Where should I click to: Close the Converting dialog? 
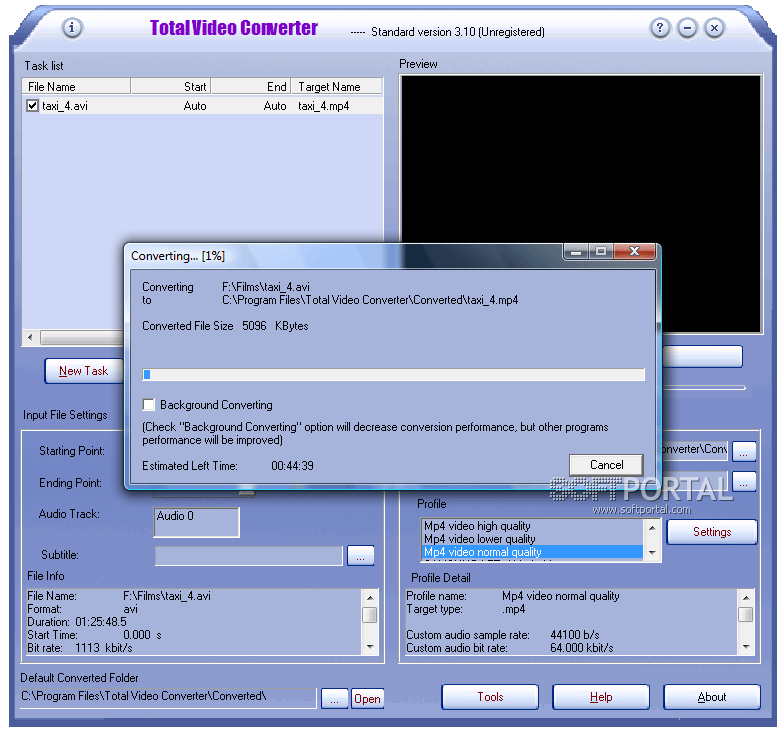pyautogui.click(x=634, y=252)
